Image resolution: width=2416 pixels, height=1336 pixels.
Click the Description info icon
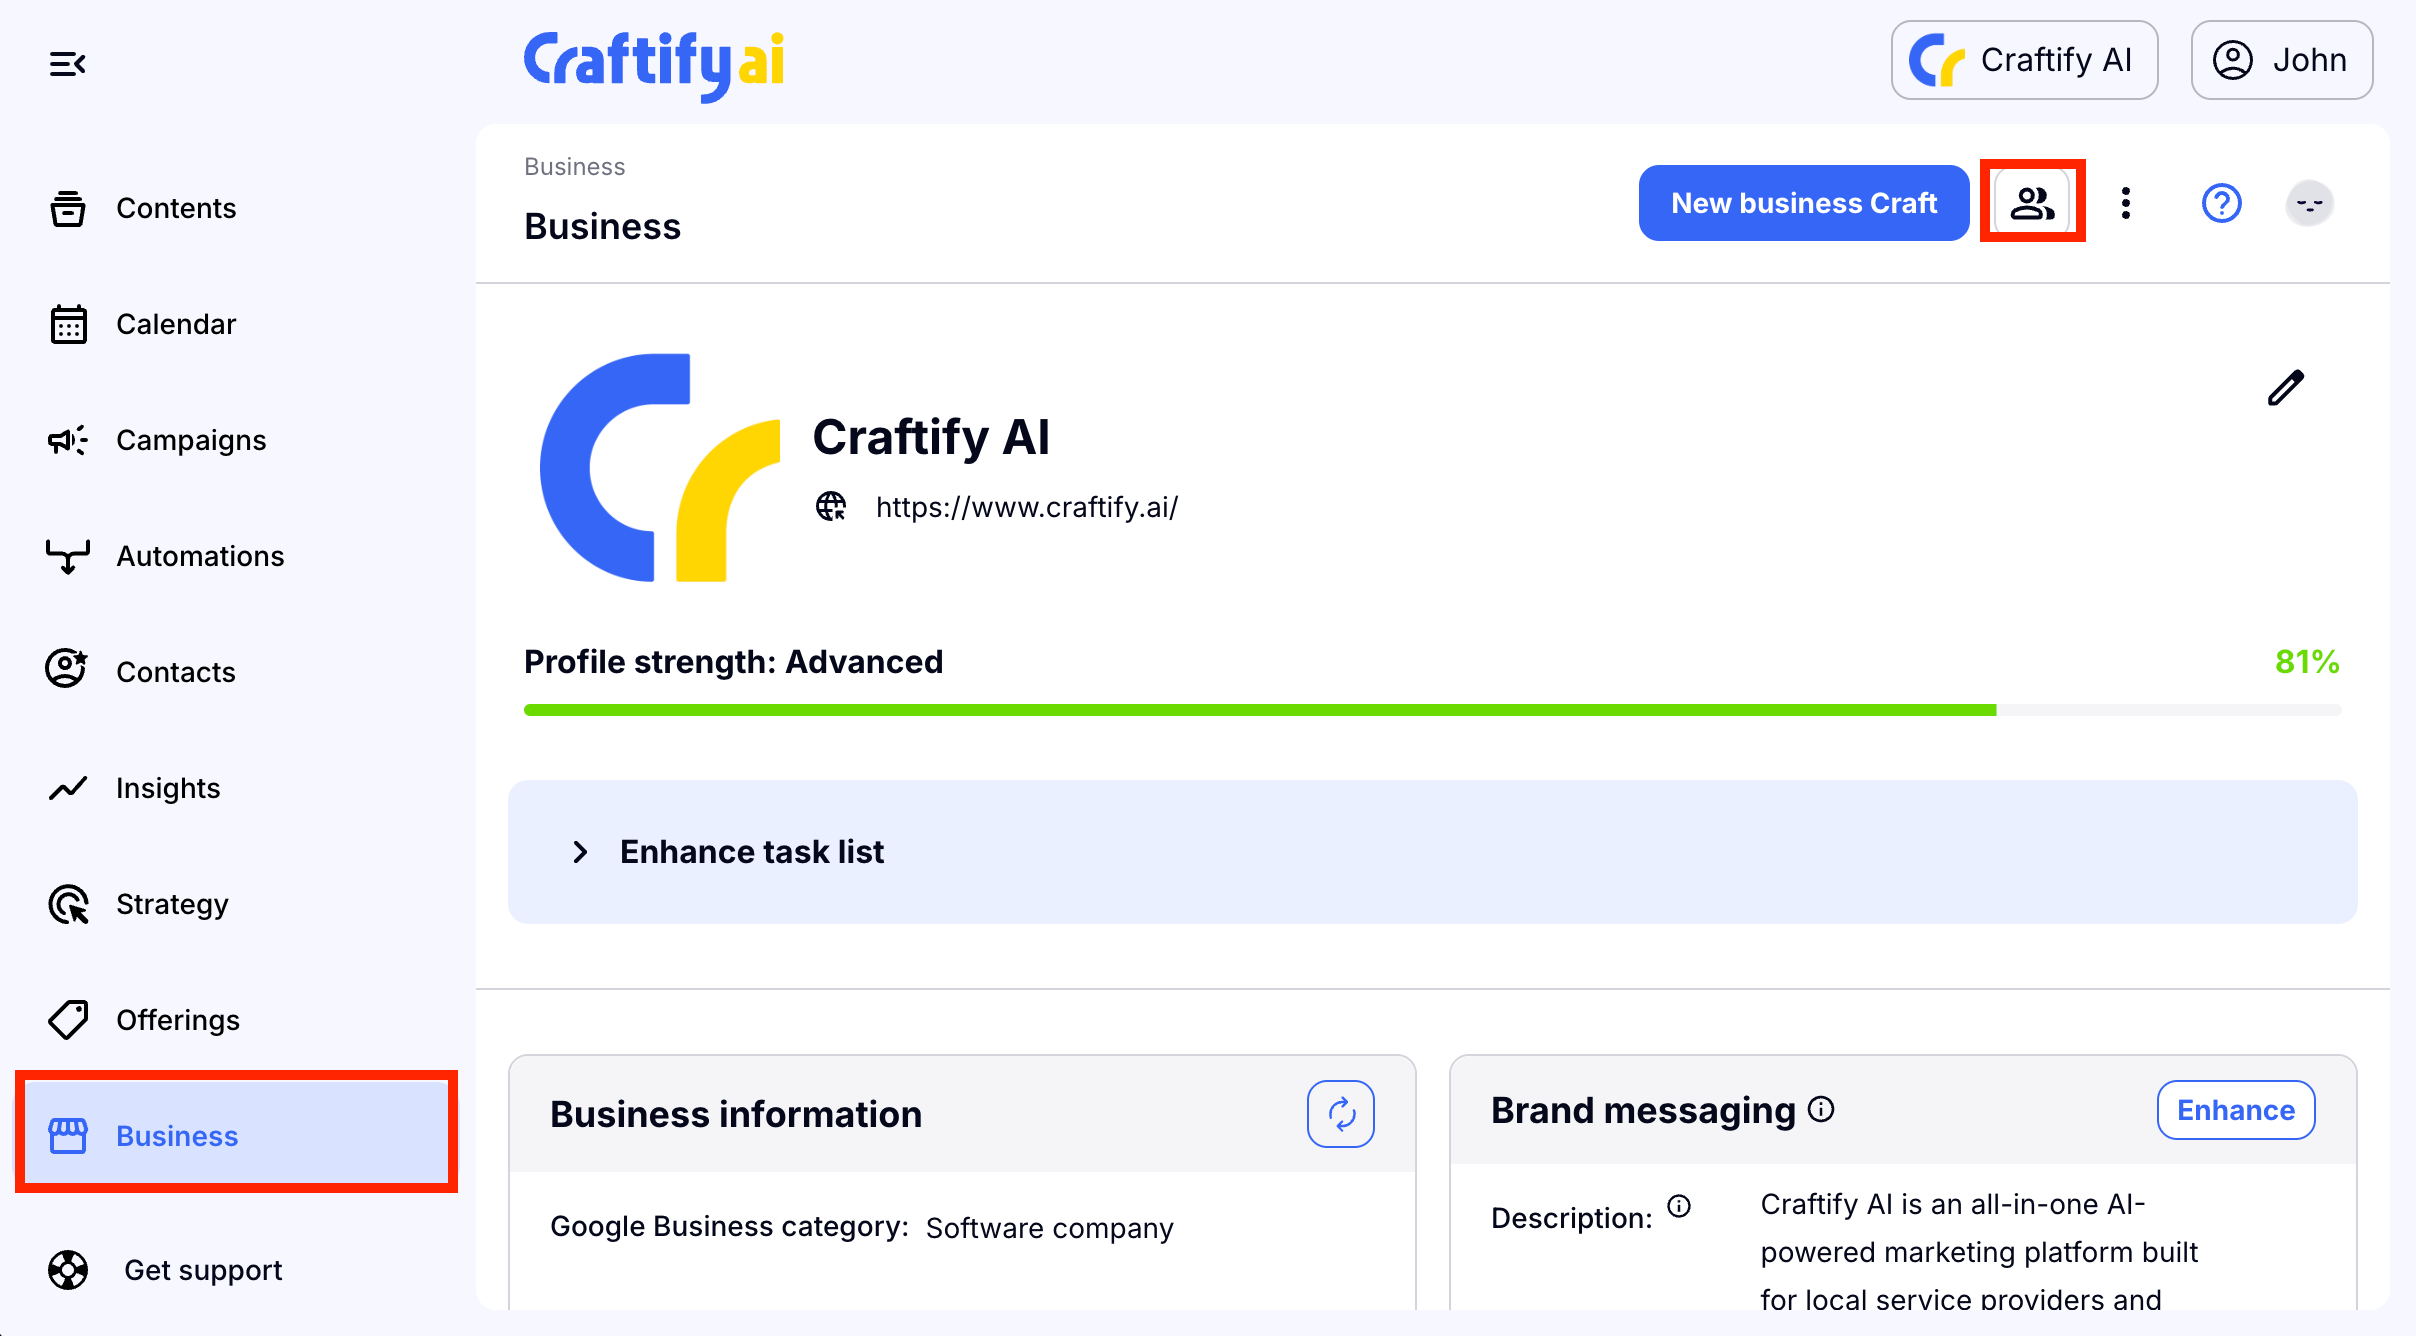[1679, 1206]
